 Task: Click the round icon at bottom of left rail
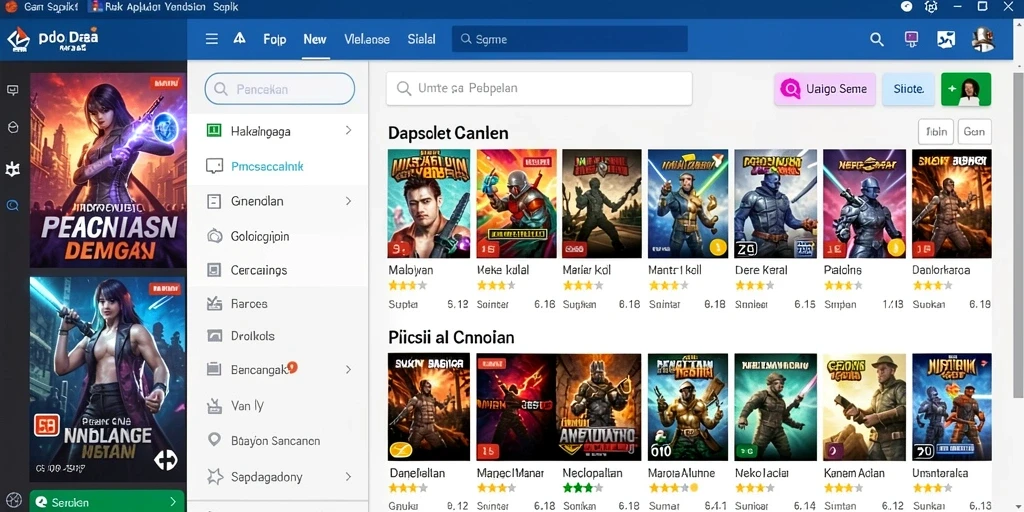(12, 500)
